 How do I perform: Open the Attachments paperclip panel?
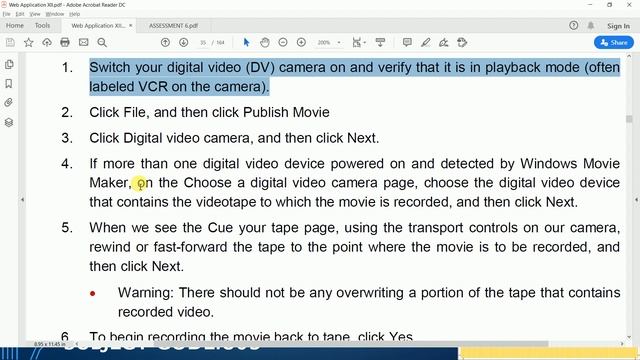9,102
